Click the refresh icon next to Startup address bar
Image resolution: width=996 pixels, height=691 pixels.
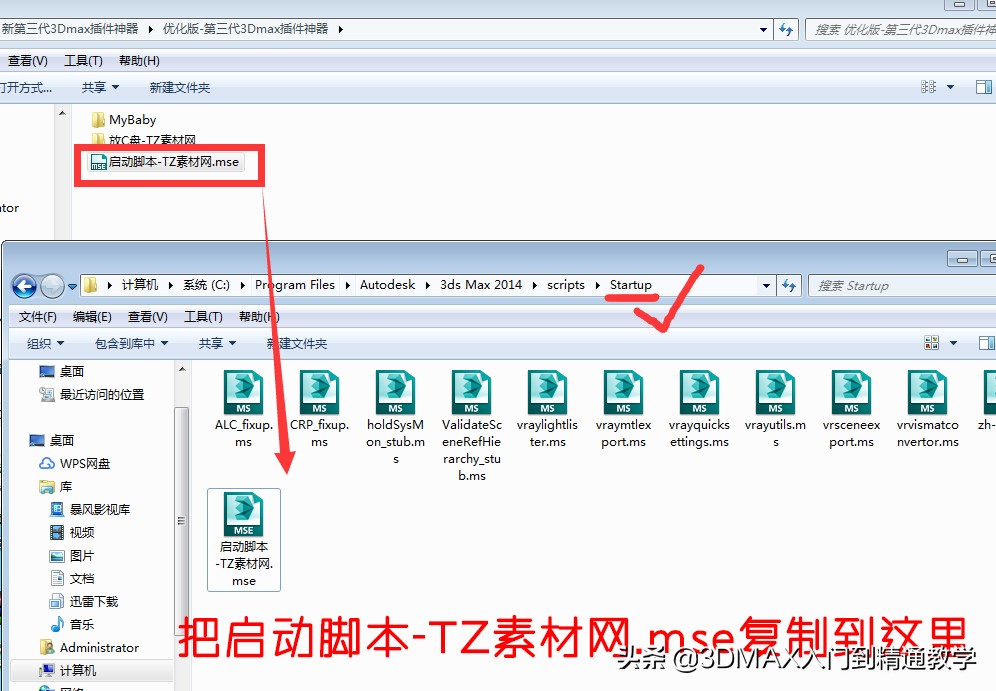tap(789, 286)
